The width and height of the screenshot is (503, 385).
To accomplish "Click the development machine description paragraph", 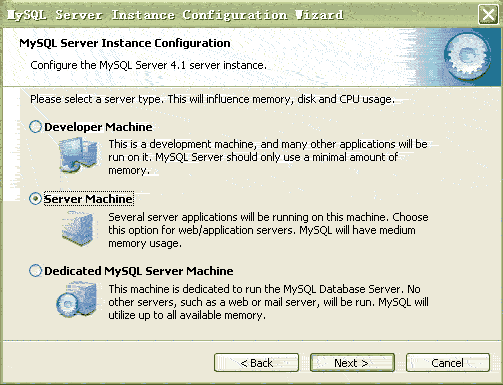I will tap(268, 157).
